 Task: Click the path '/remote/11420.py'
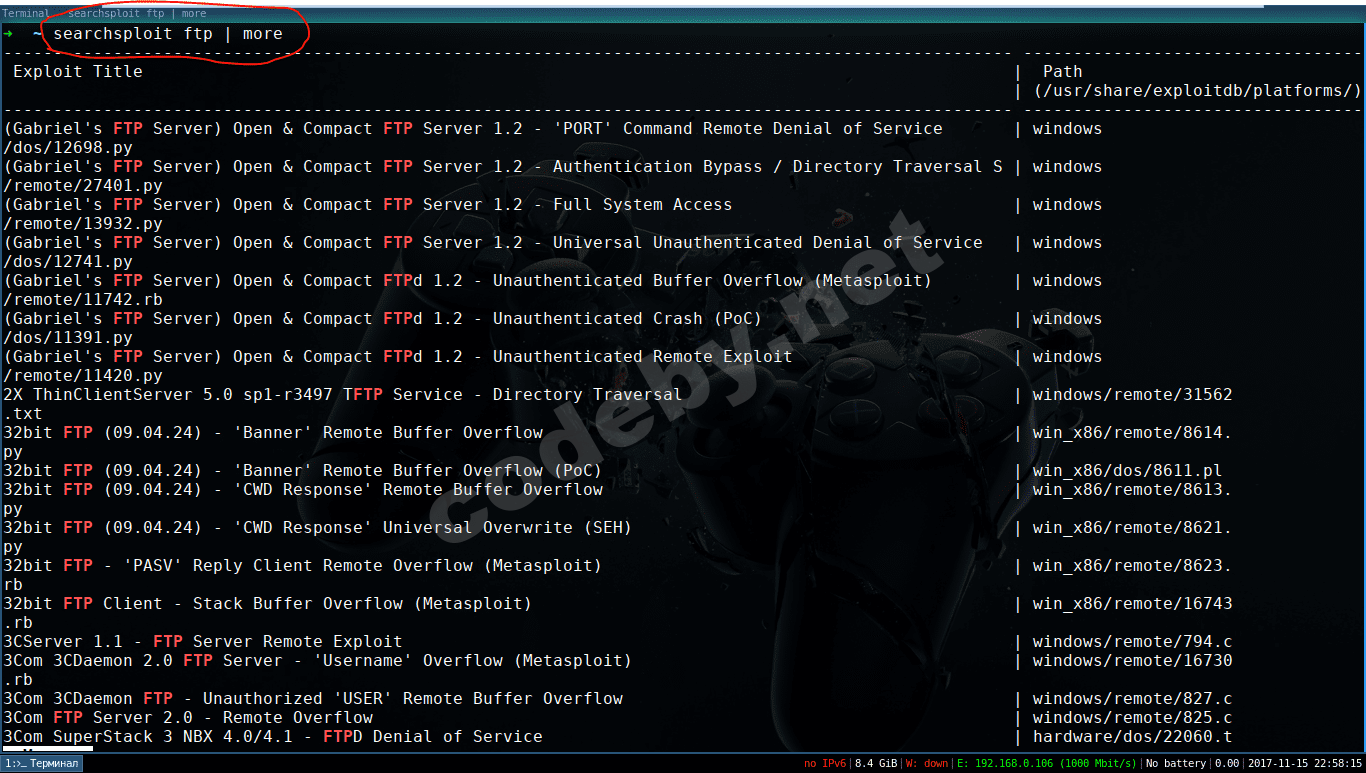click(83, 376)
